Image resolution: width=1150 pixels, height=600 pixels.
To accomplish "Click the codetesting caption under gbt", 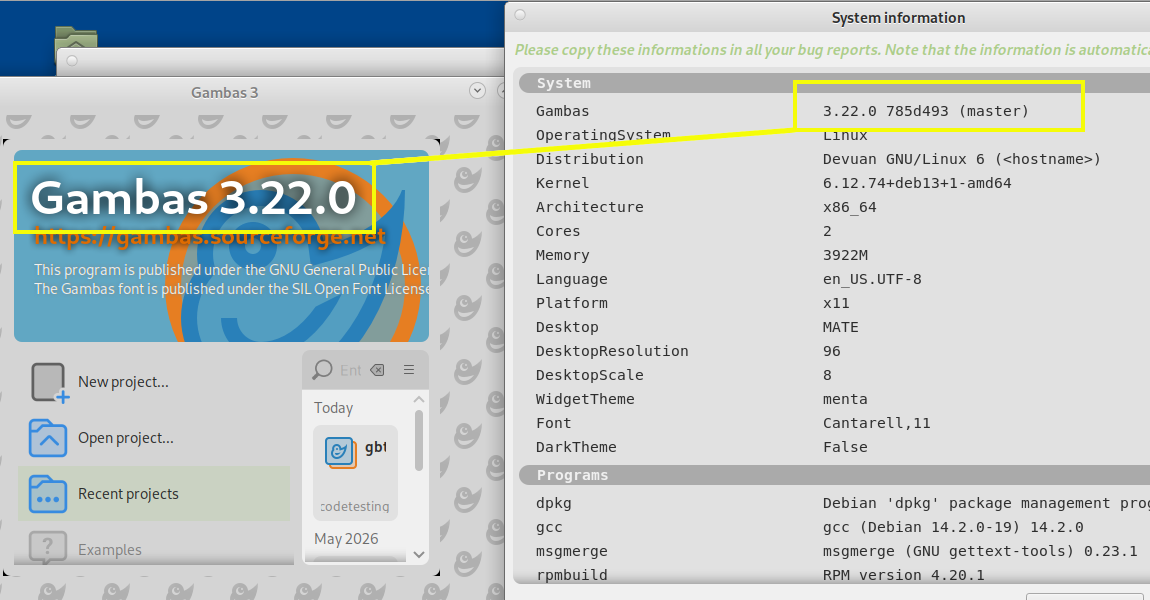I will (x=355, y=506).
